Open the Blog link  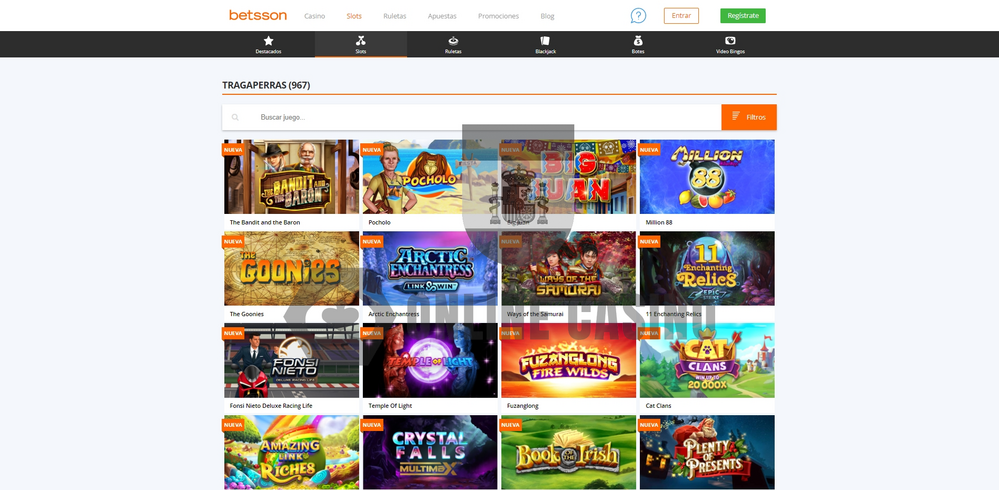tap(547, 16)
